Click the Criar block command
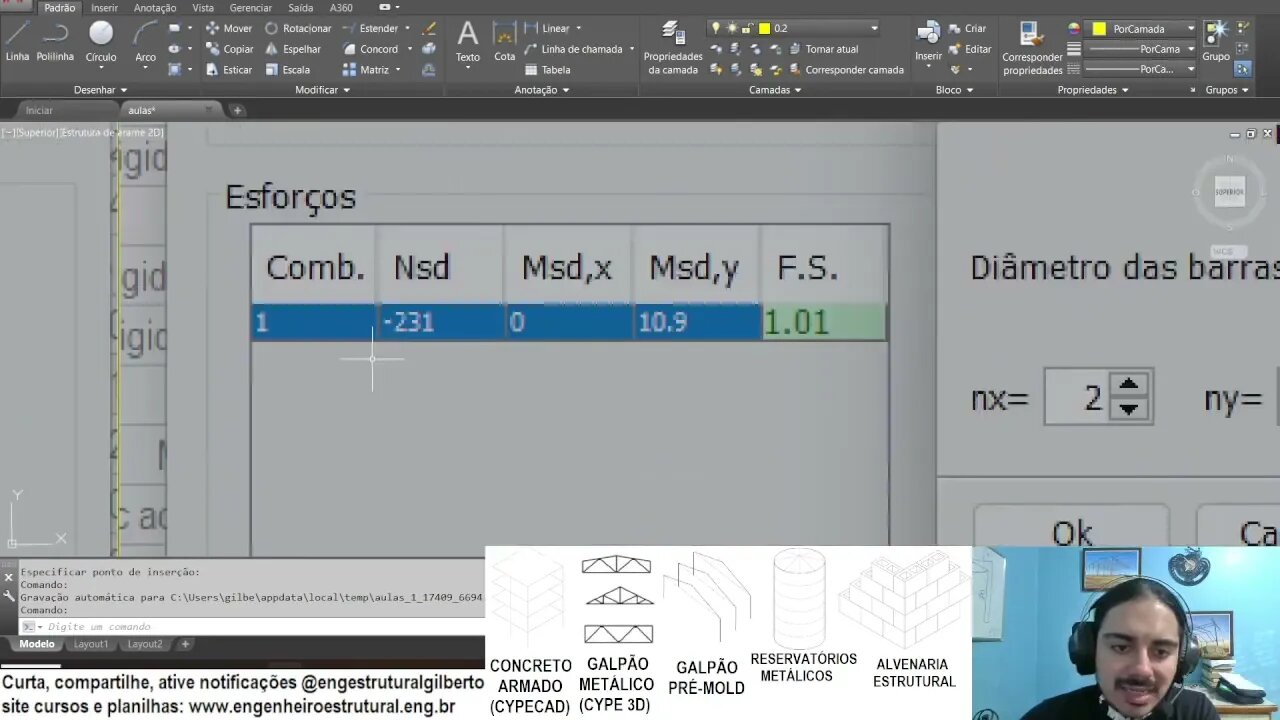The image size is (1280, 720). click(x=967, y=28)
